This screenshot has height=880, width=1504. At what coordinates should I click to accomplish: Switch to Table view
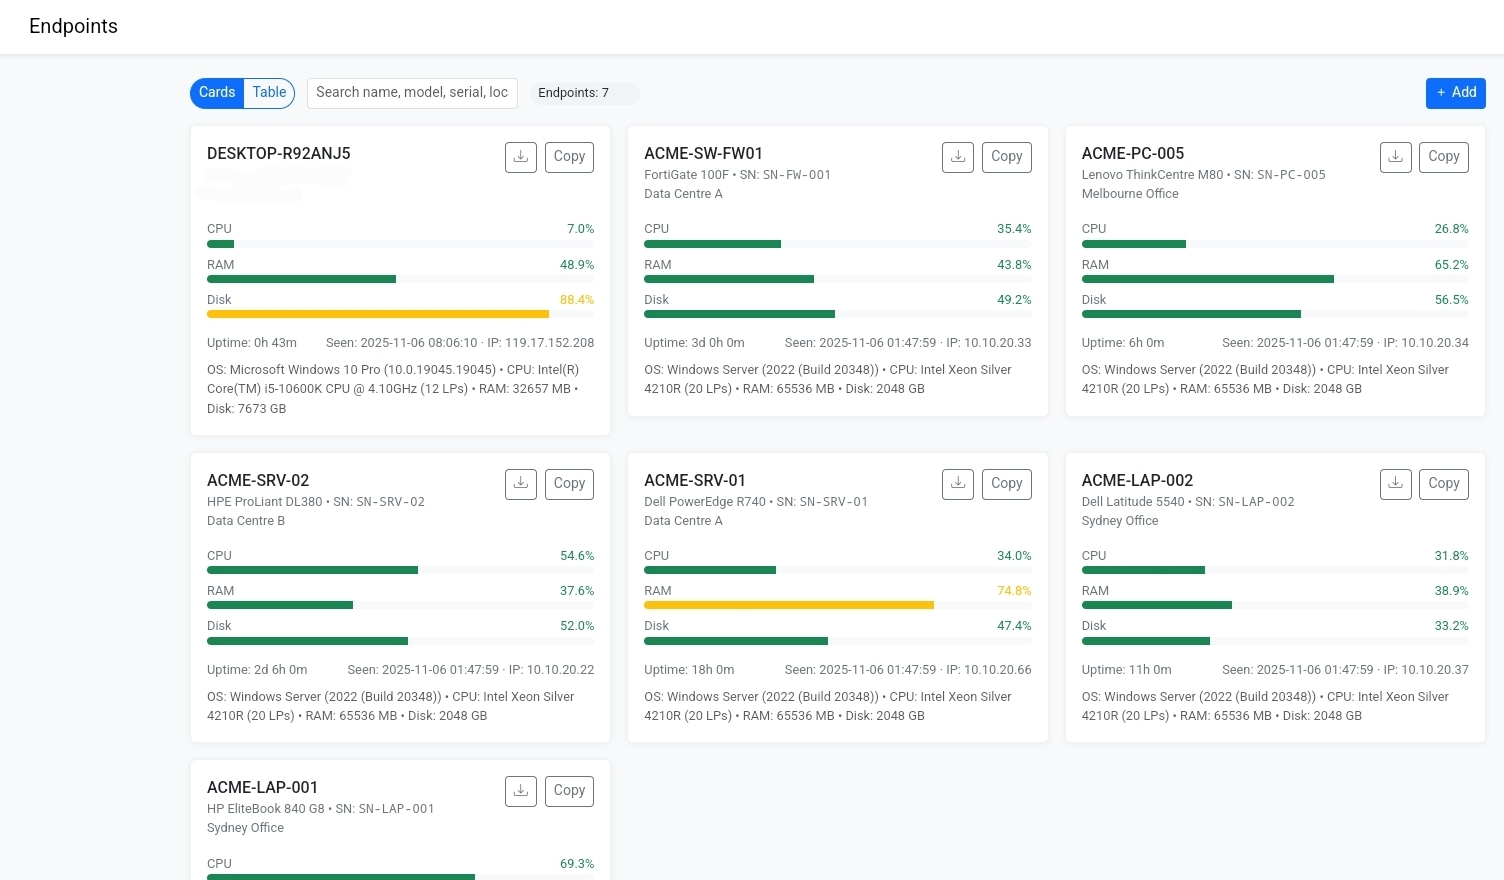coord(268,92)
